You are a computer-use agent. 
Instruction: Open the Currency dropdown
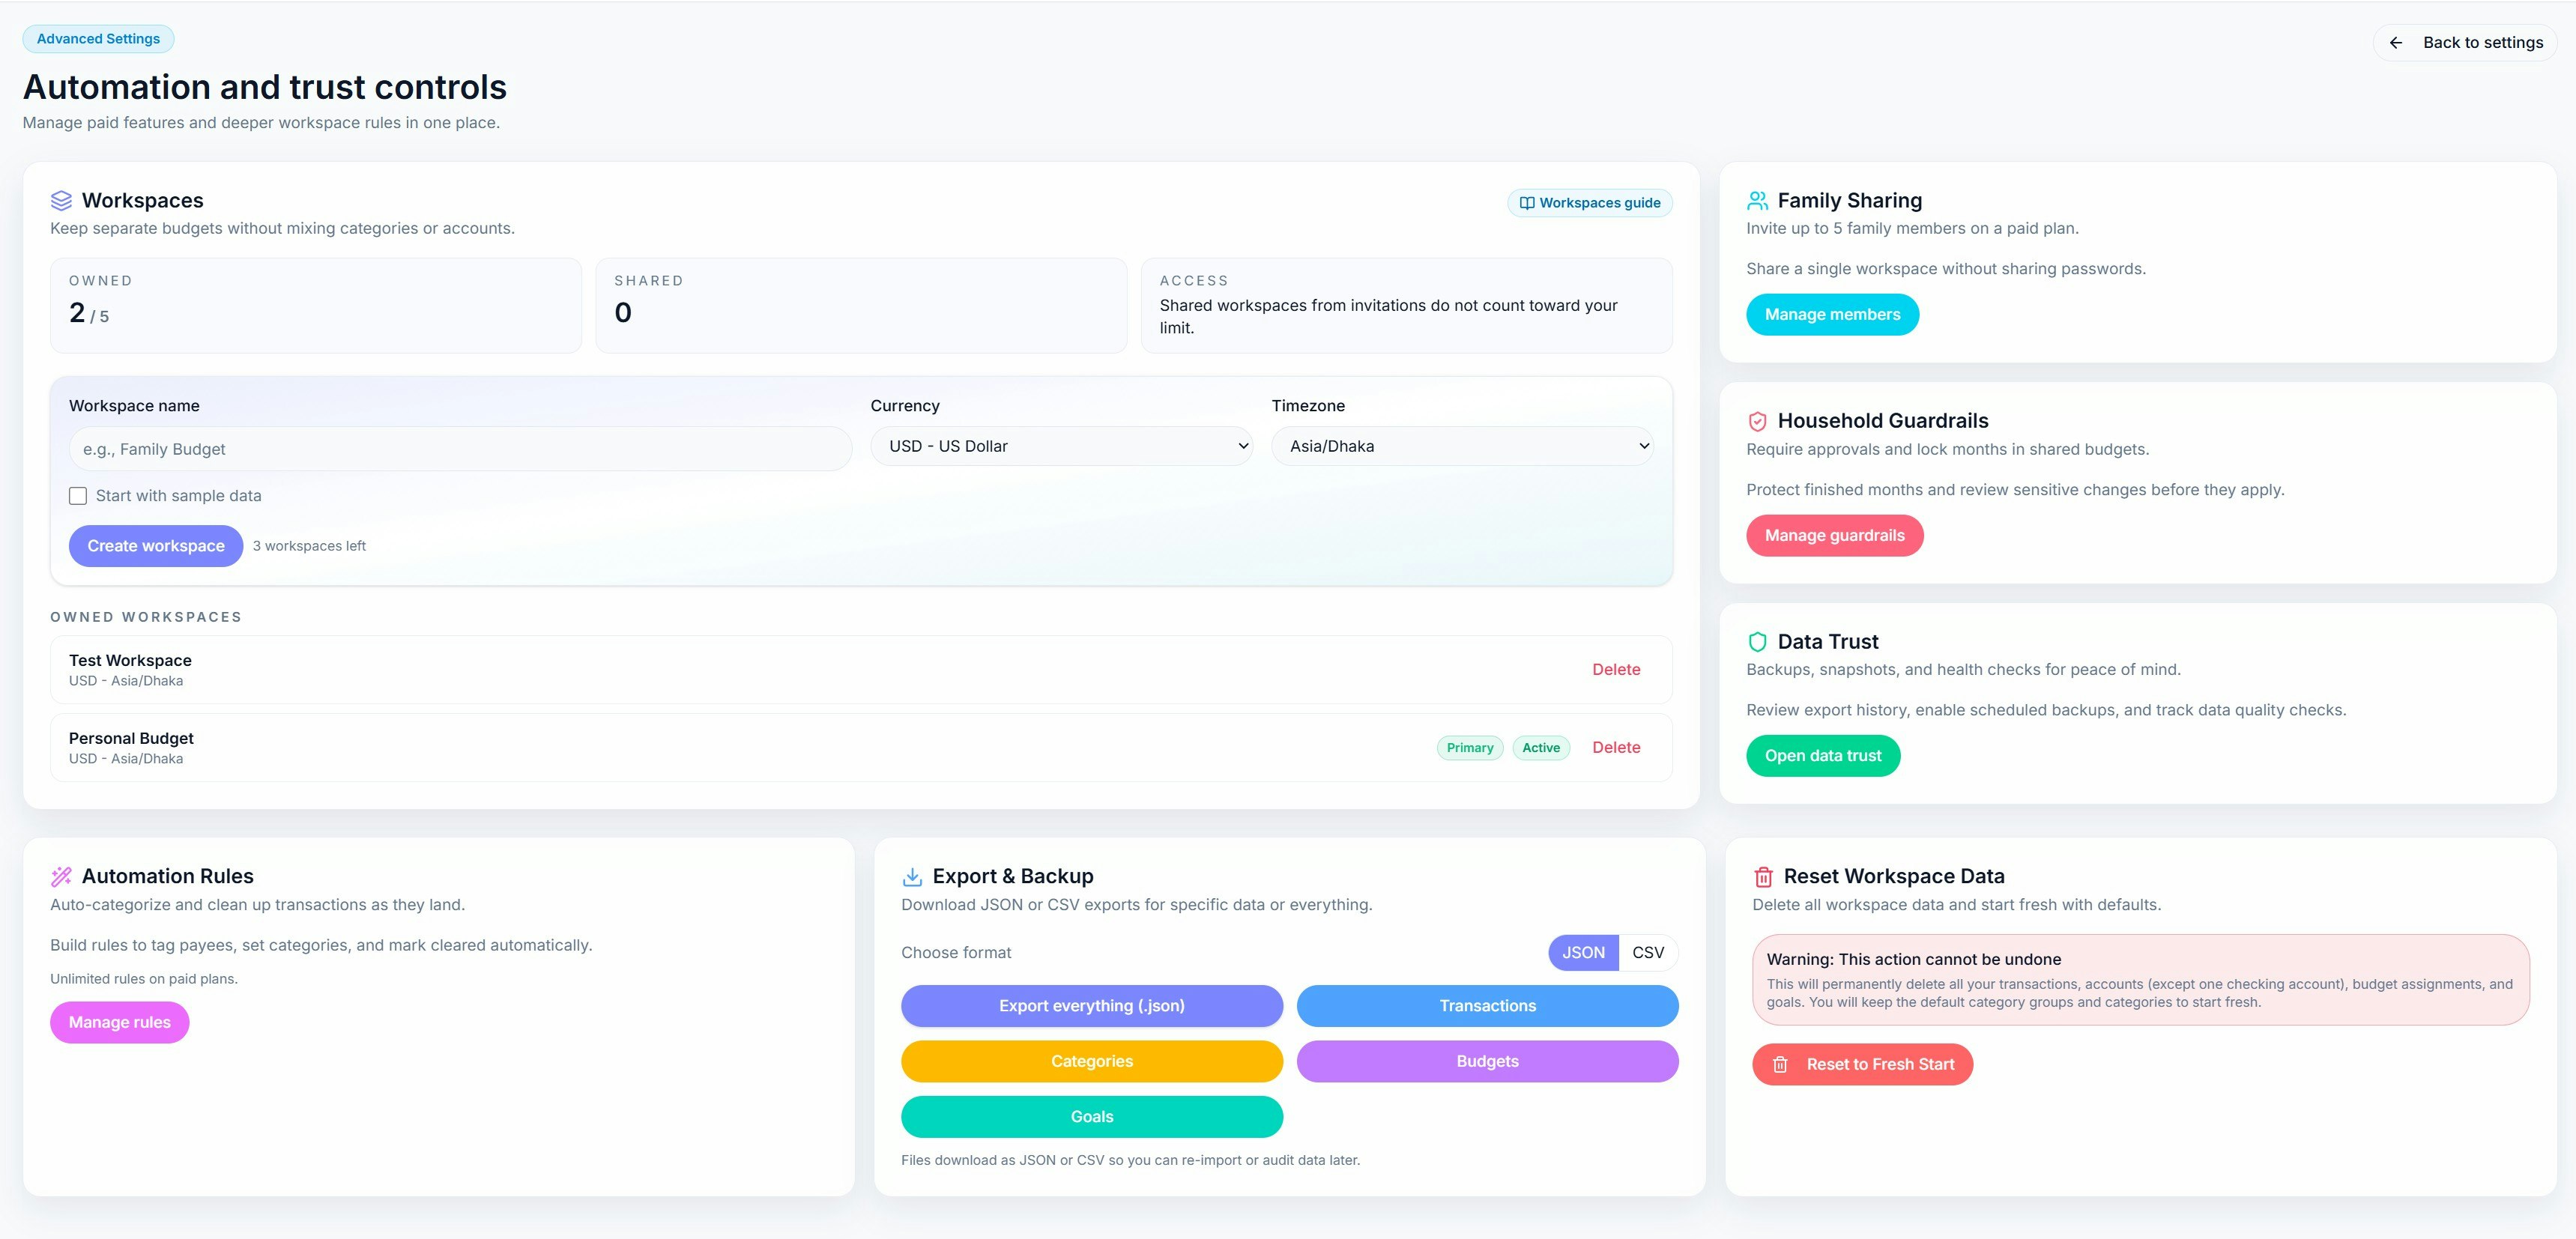click(x=1062, y=446)
